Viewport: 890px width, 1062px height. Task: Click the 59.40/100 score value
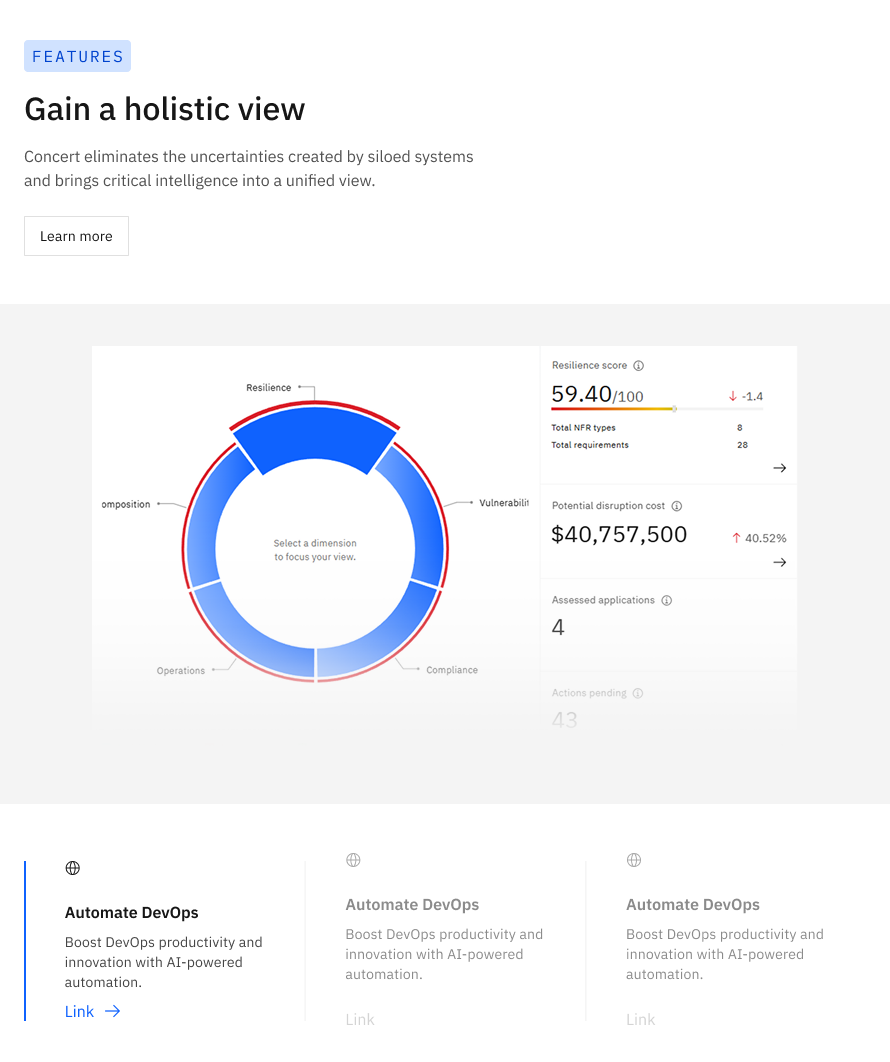tap(597, 394)
